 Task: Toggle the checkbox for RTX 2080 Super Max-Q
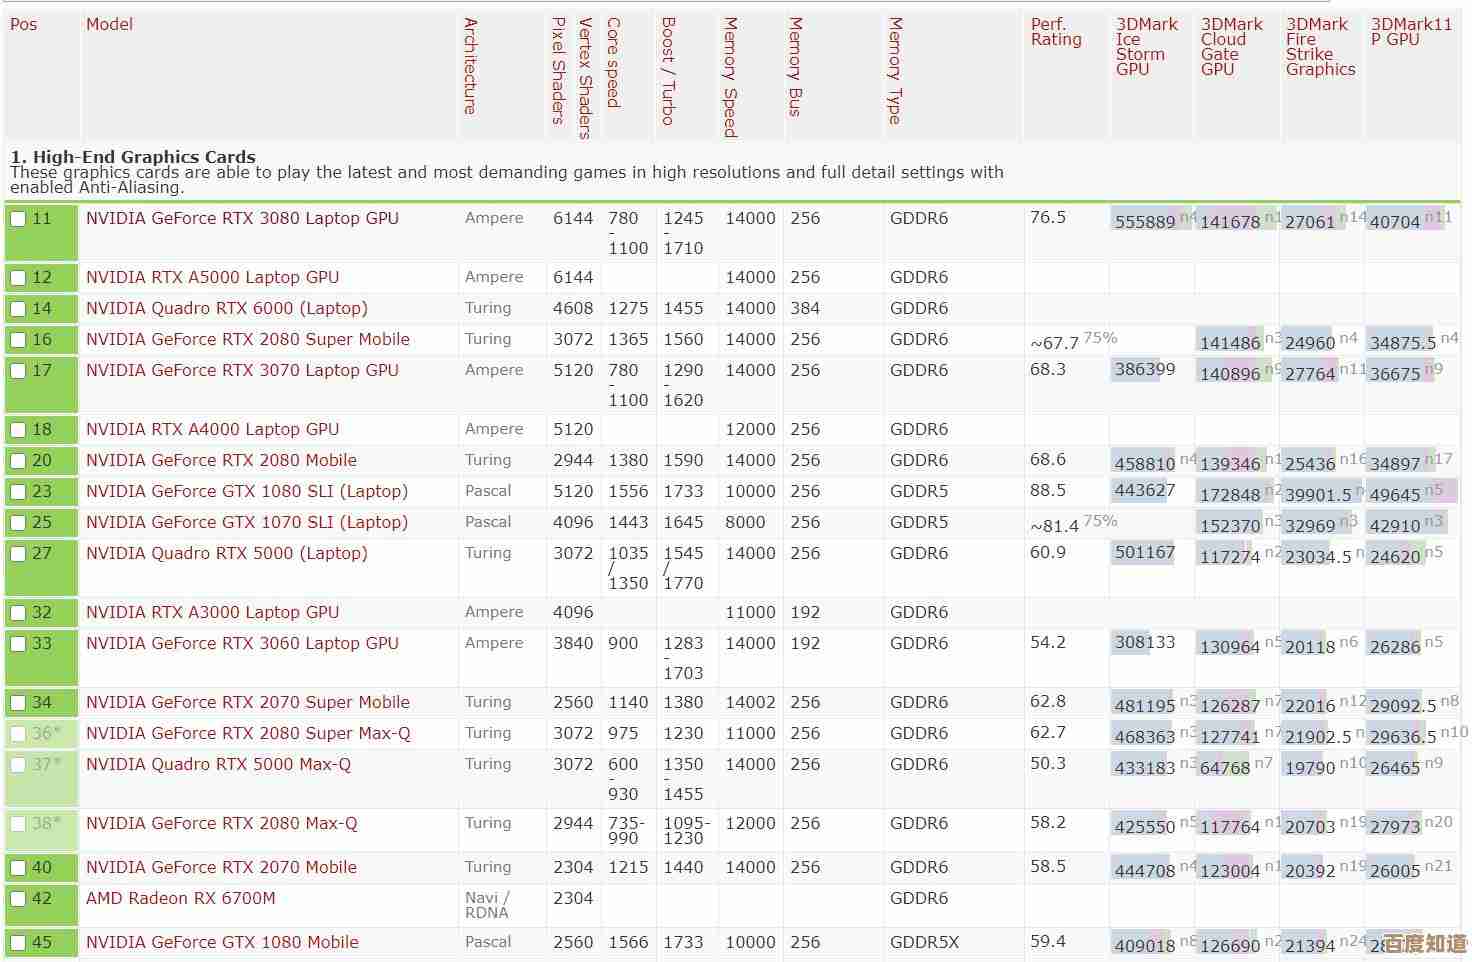pos(18,734)
